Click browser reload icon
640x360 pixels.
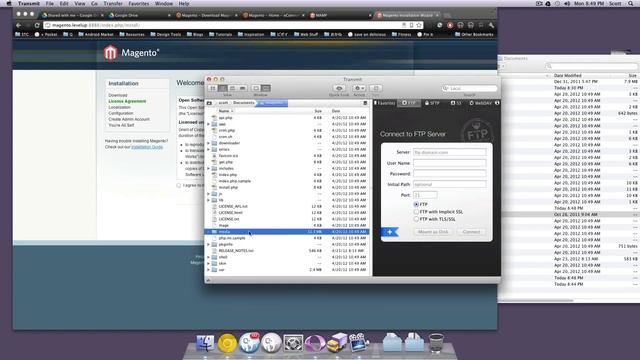tap(37, 25)
